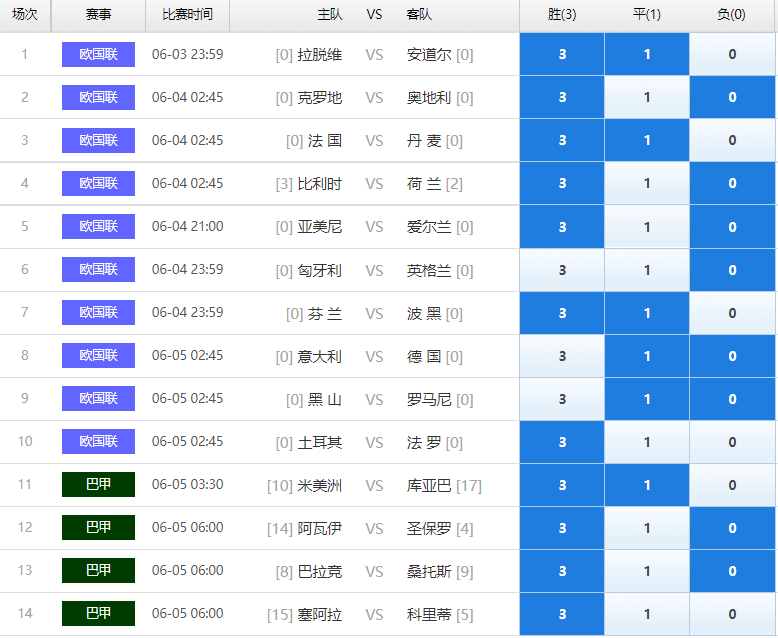Deselect draw (1) for 法国 vs 丹麦
This screenshot has height=638, width=778.
pos(647,140)
